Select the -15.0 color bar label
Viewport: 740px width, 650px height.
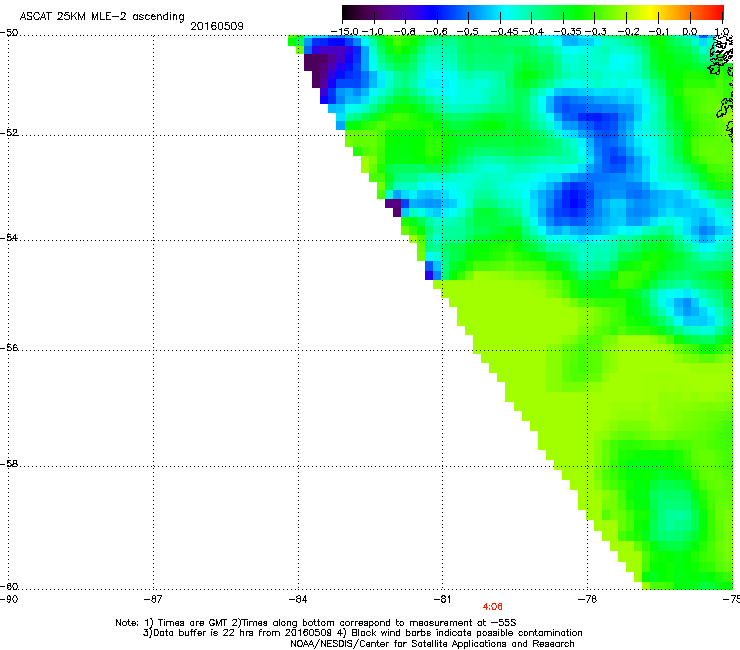(x=345, y=32)
